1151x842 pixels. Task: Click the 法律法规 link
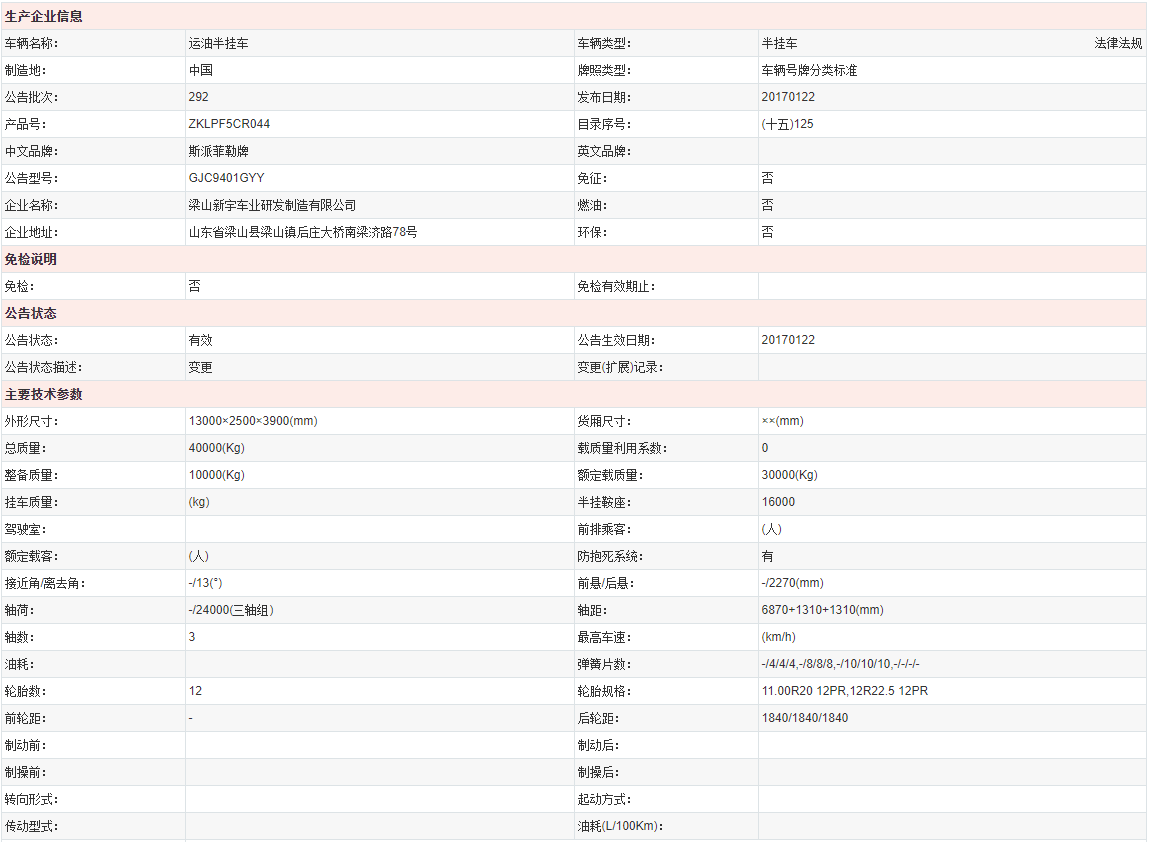coord(1118,44)
